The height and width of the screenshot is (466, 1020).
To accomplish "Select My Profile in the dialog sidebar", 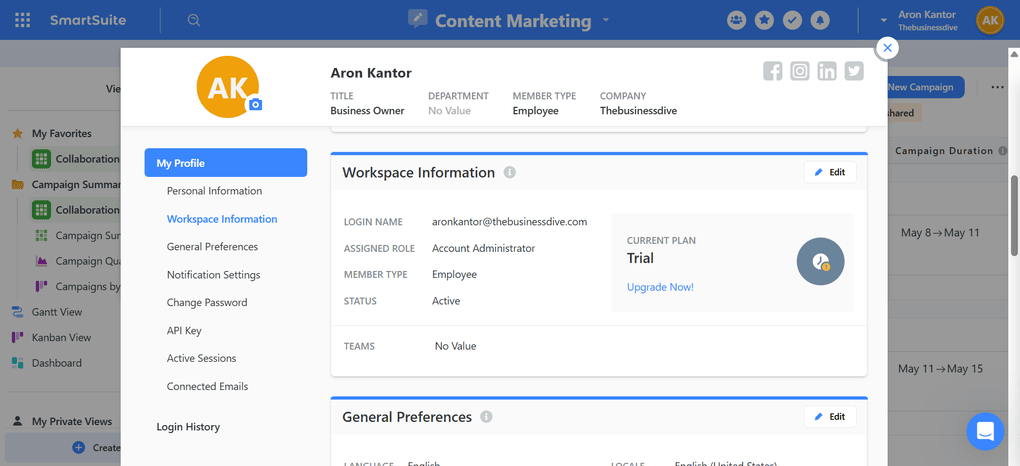I will [226, 163].
